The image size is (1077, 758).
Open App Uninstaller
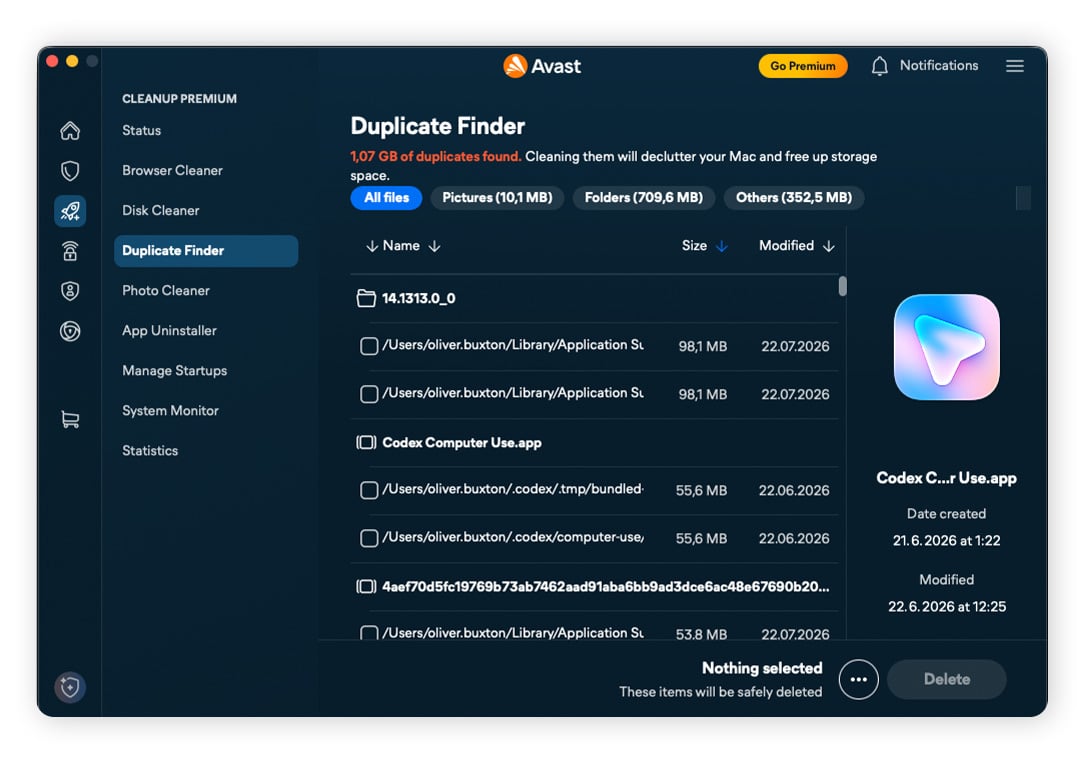pos(169,331)
